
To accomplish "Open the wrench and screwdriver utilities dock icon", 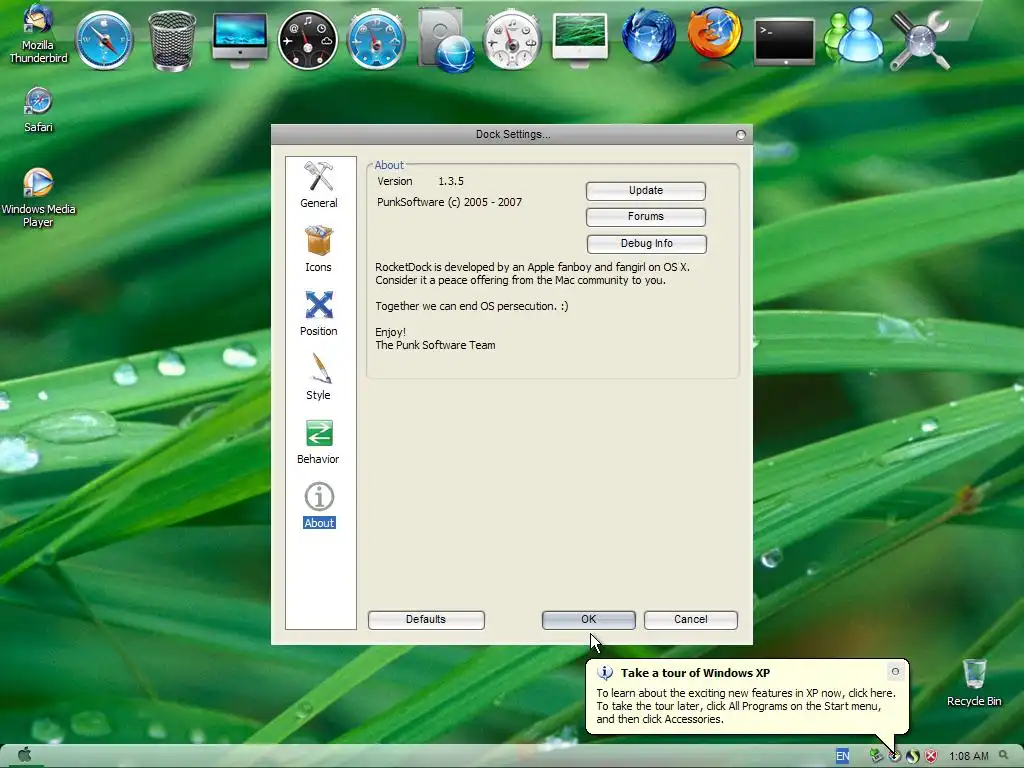I will 920,40.
